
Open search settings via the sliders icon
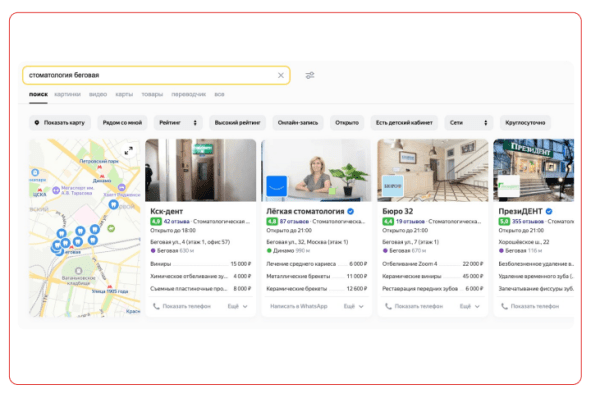point(310,75)
